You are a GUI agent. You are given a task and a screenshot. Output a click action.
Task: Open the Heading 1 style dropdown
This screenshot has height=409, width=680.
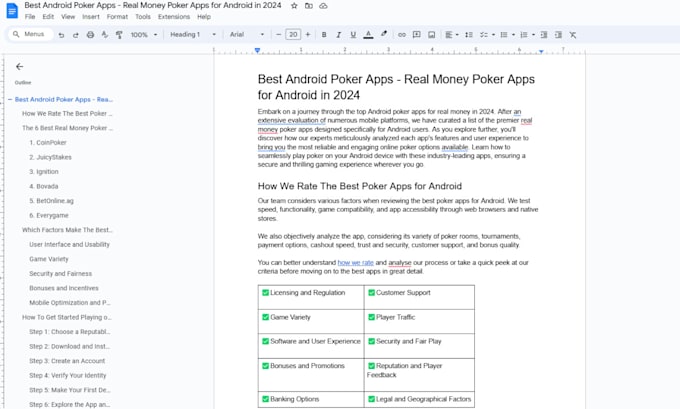[x=193, y=35]
